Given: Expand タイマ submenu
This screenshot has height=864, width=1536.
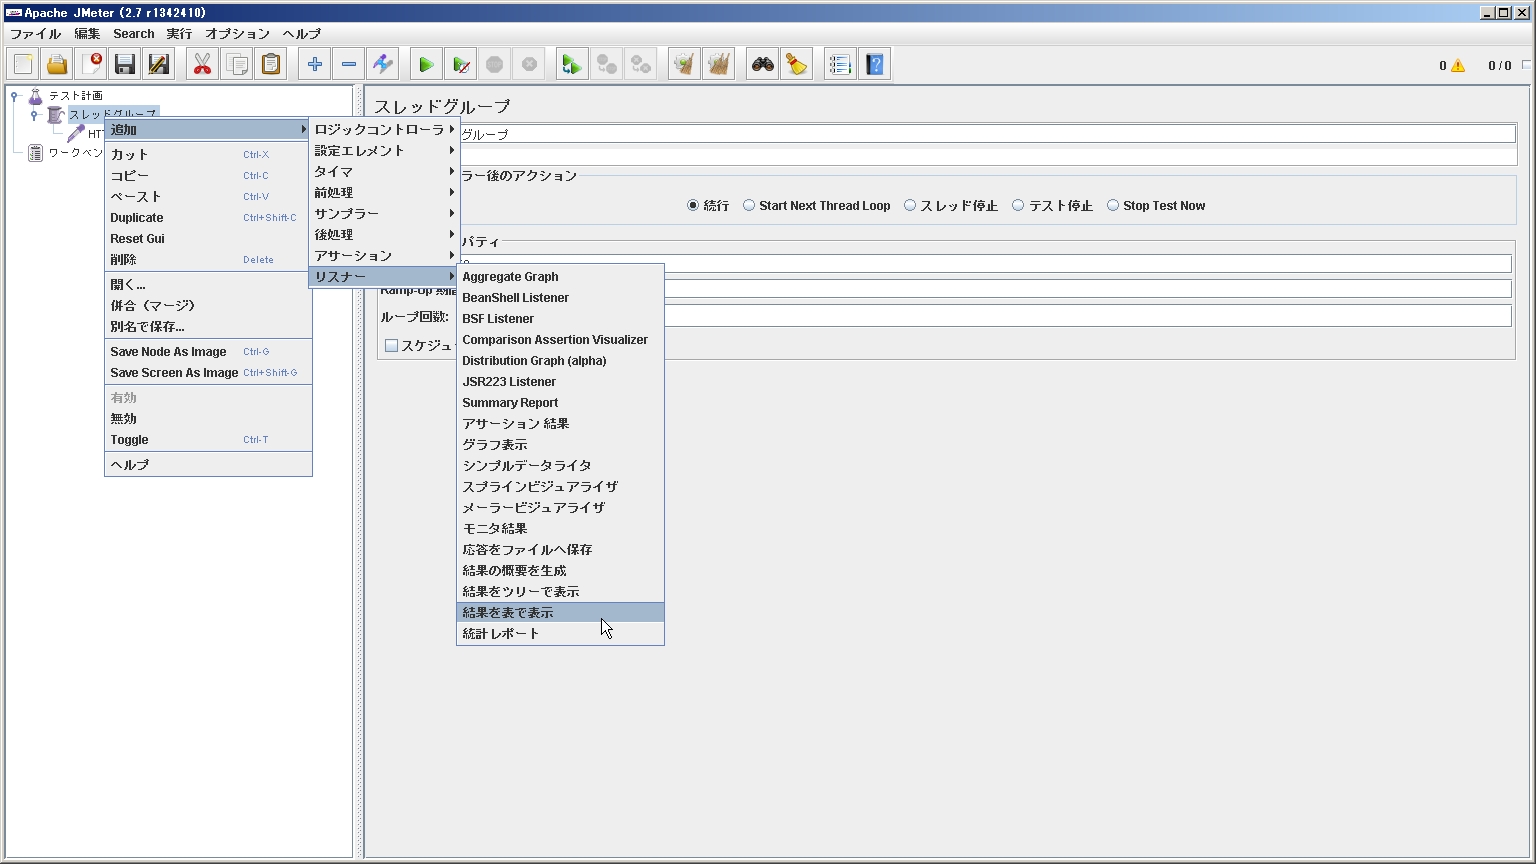Looking at the screenshot, I should point(384,172).
